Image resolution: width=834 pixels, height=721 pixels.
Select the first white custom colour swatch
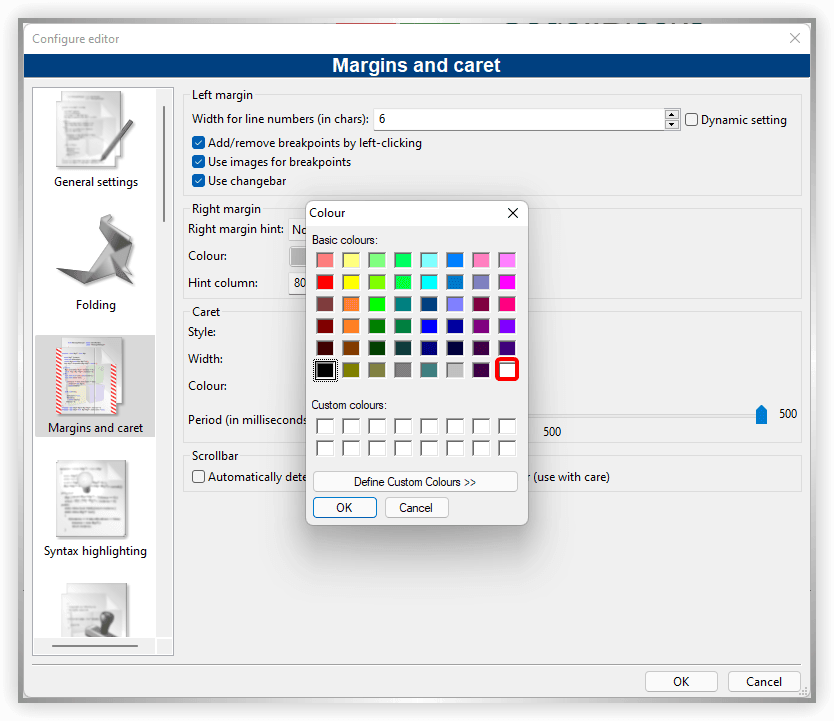[324, 425]
